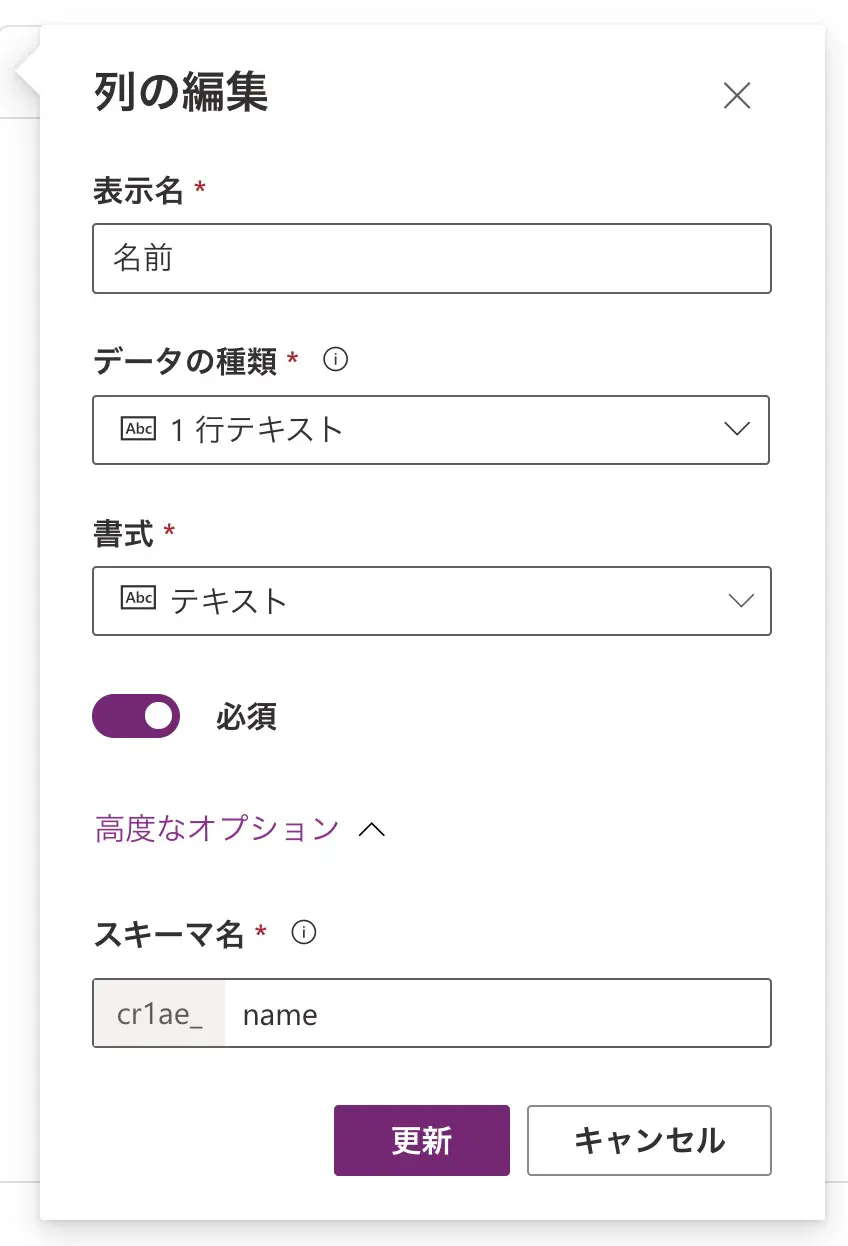Click the cr1ae_ prefix box
Viewport: 848px width, 1246px height.
[x=160, y=1014]
